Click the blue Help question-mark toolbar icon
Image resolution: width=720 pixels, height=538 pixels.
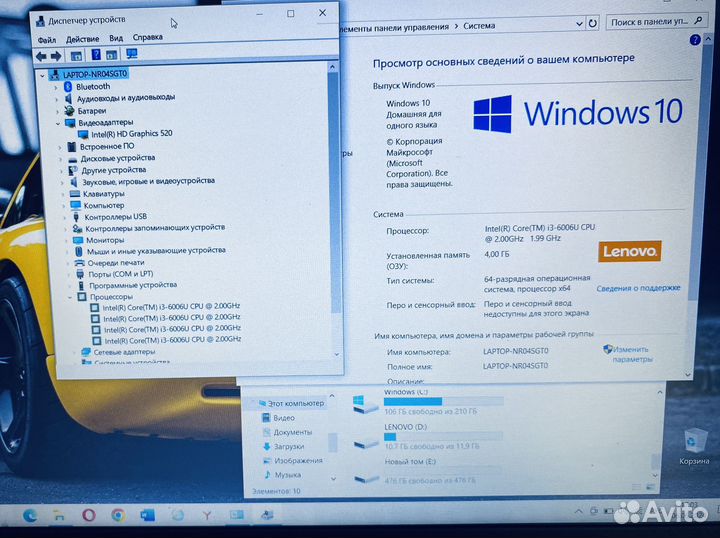pyautogui.click(x=96, y=55)
